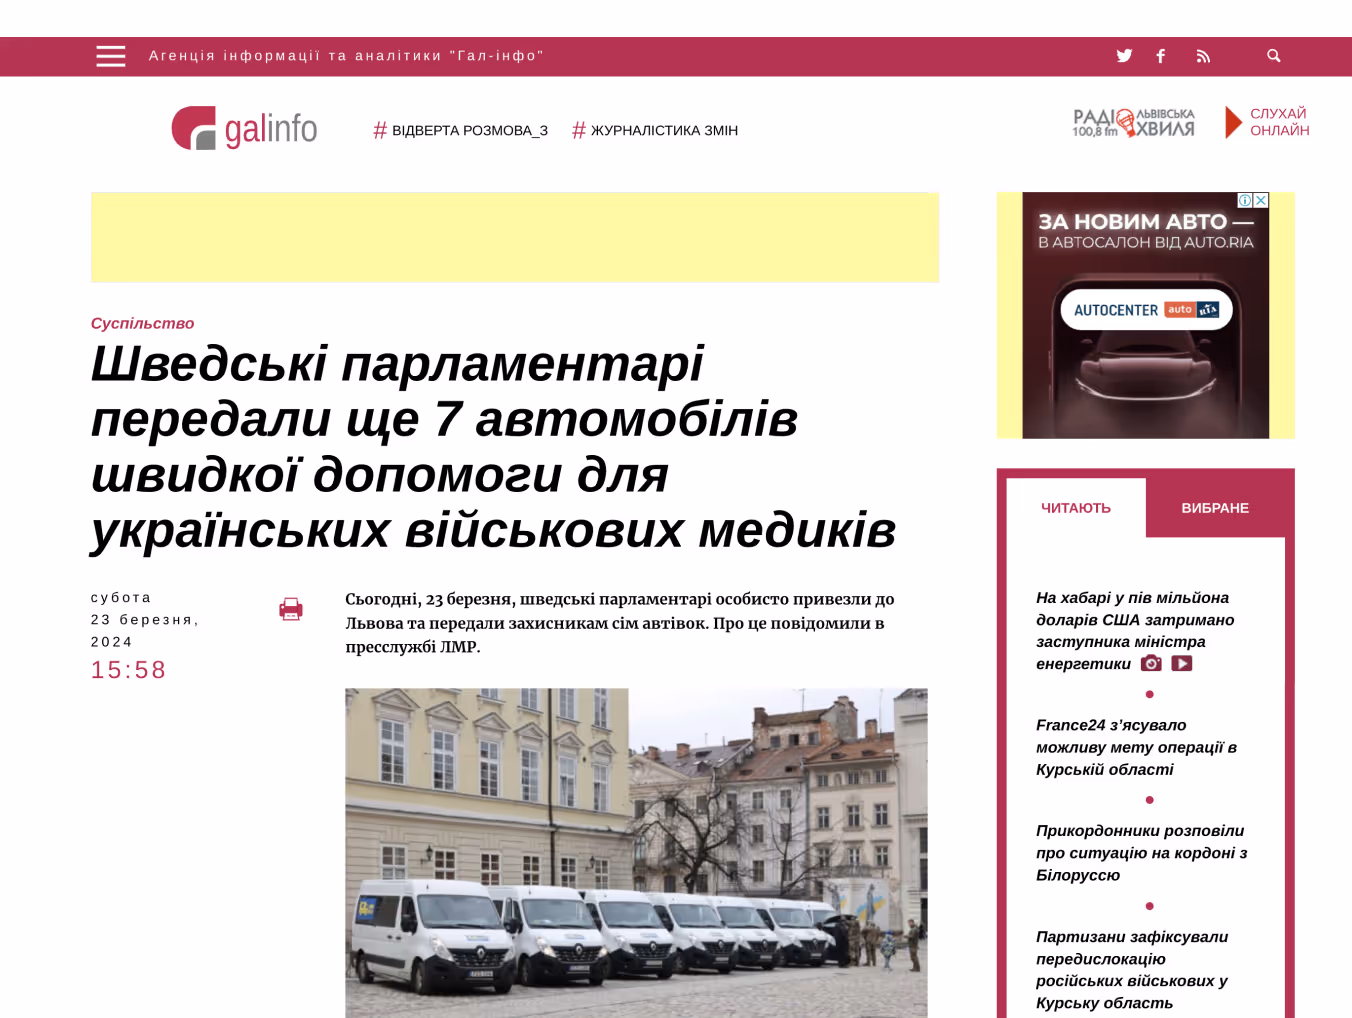The height and width of the screenshot is (1018, 1352).
Task: Open the RSS feed
Action: 1203,56
